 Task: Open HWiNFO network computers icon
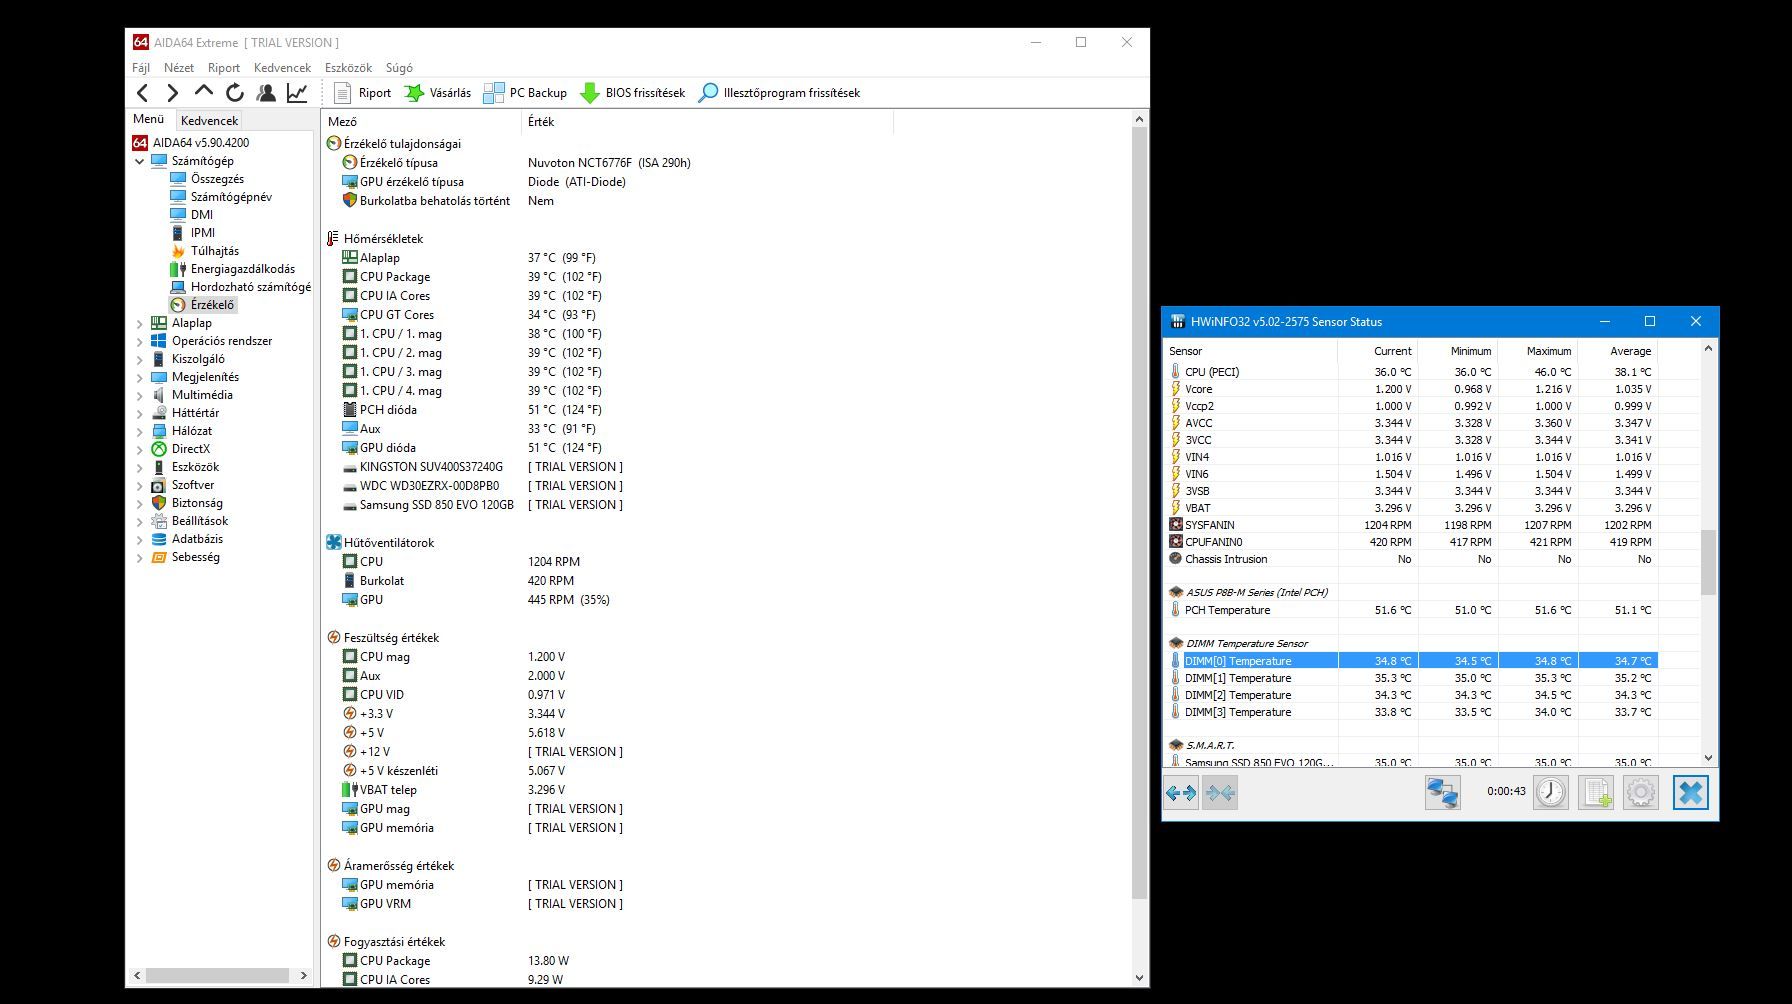coord(1442,793)
